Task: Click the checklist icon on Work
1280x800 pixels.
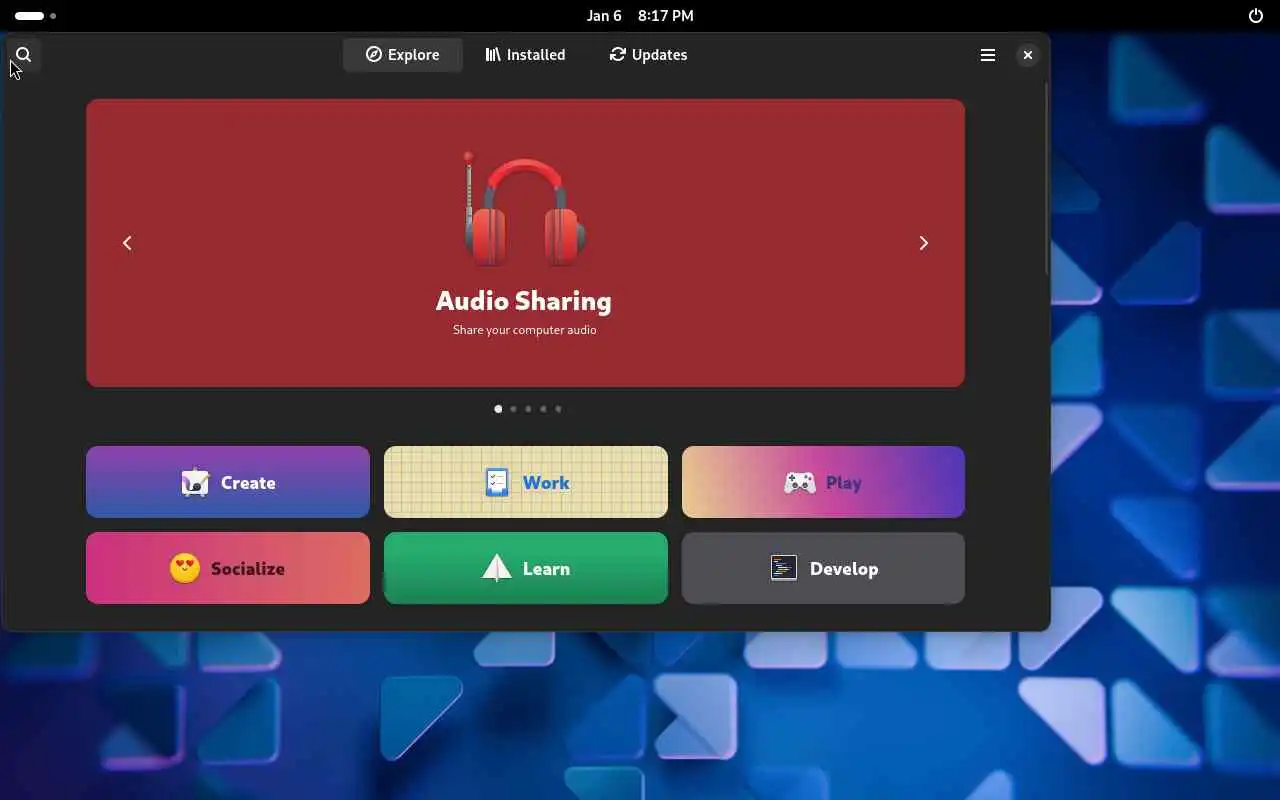Action: coord(497,482)
